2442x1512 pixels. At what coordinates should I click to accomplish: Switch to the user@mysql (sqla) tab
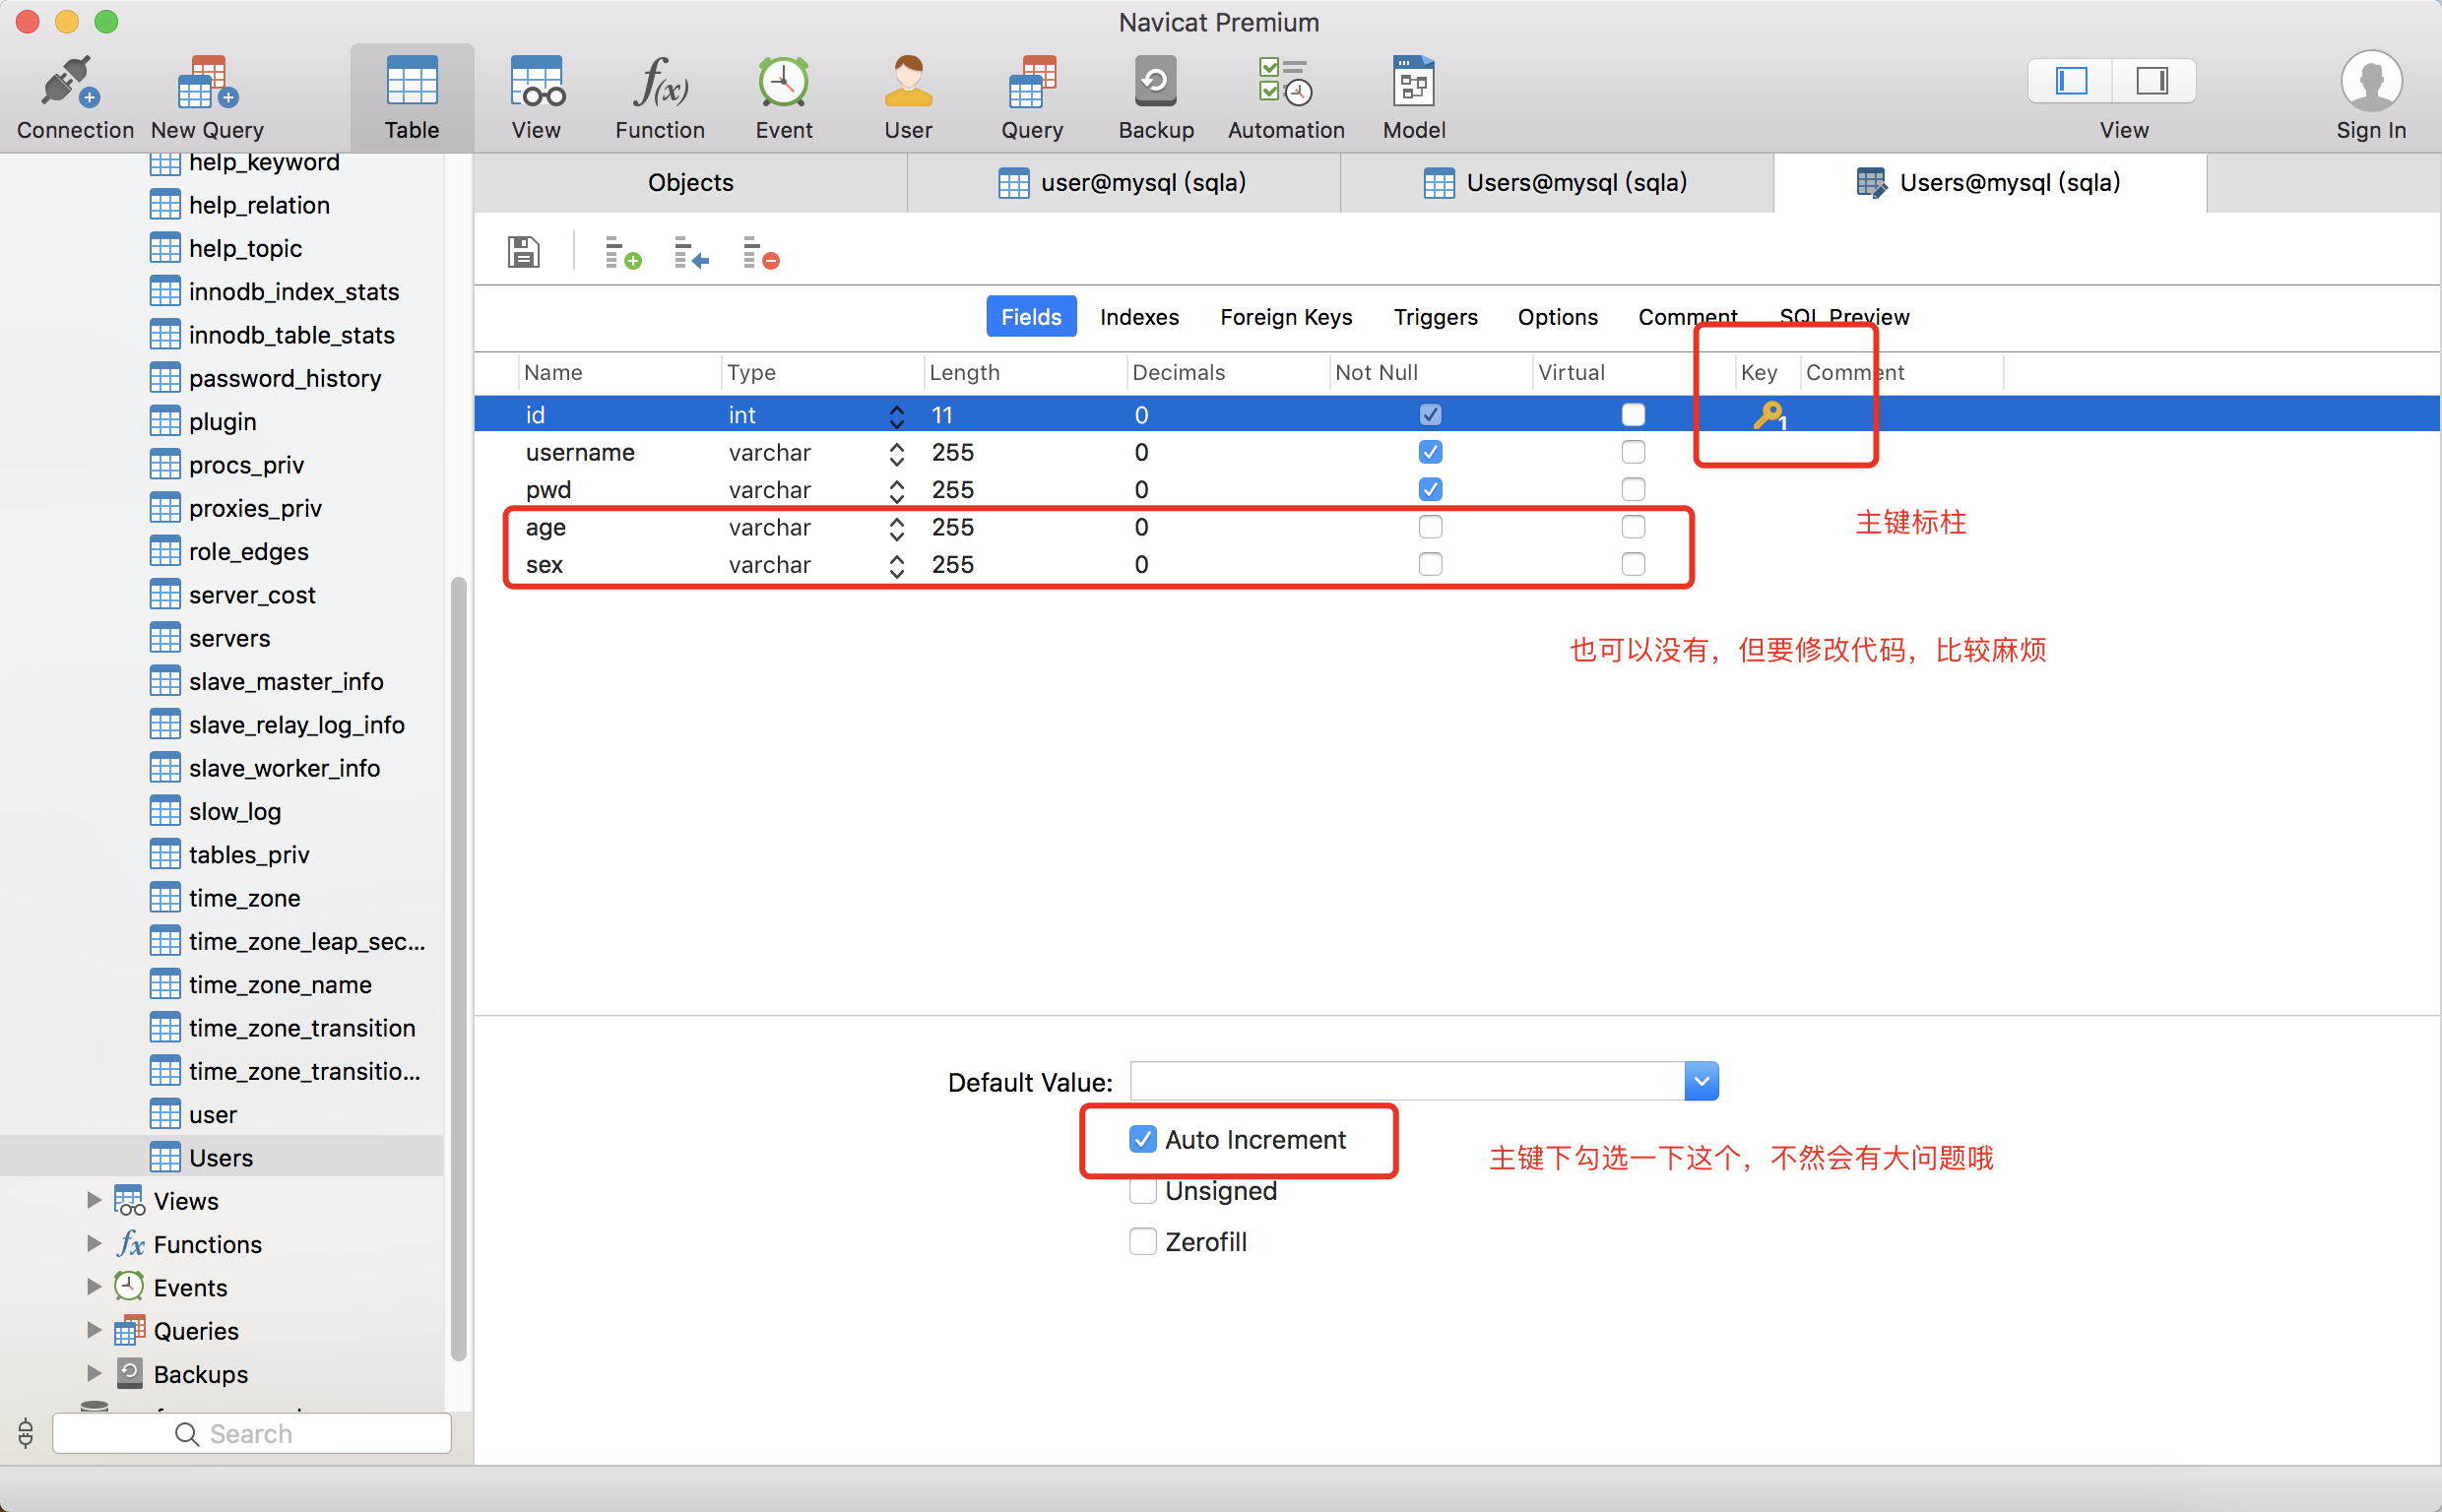[1123, 183]
